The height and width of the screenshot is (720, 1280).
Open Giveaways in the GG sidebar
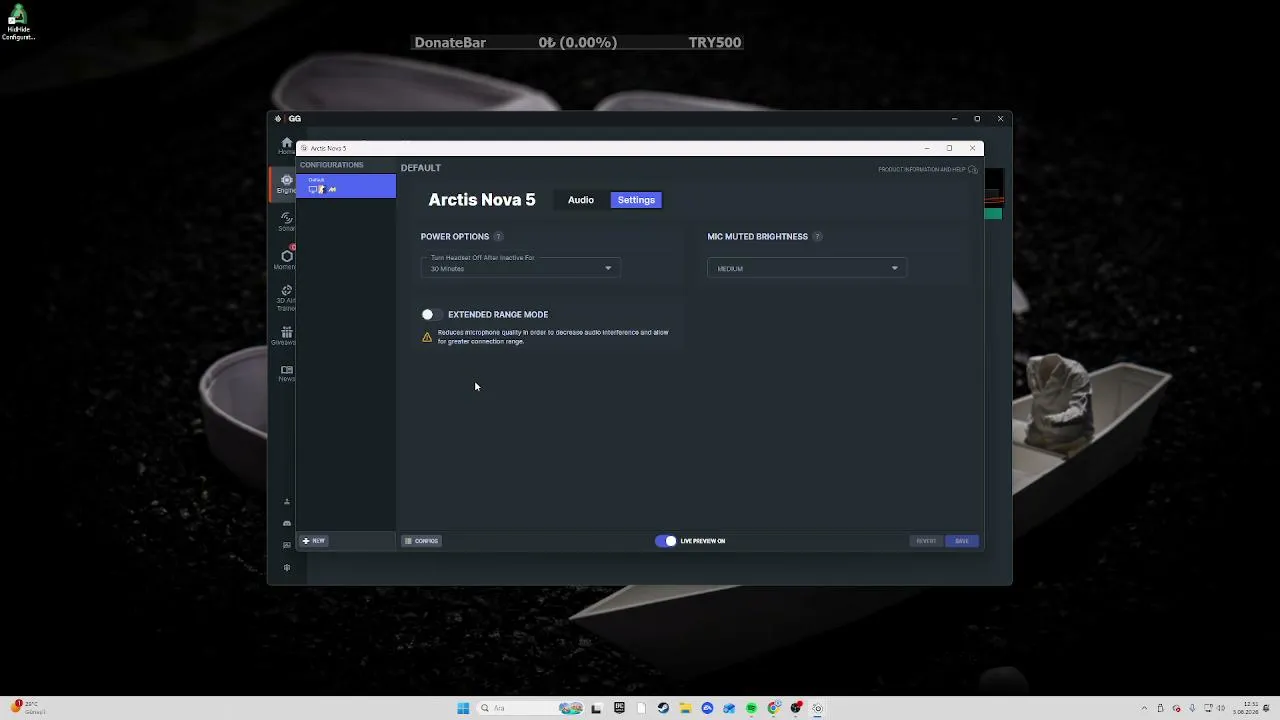pos(286,335)
